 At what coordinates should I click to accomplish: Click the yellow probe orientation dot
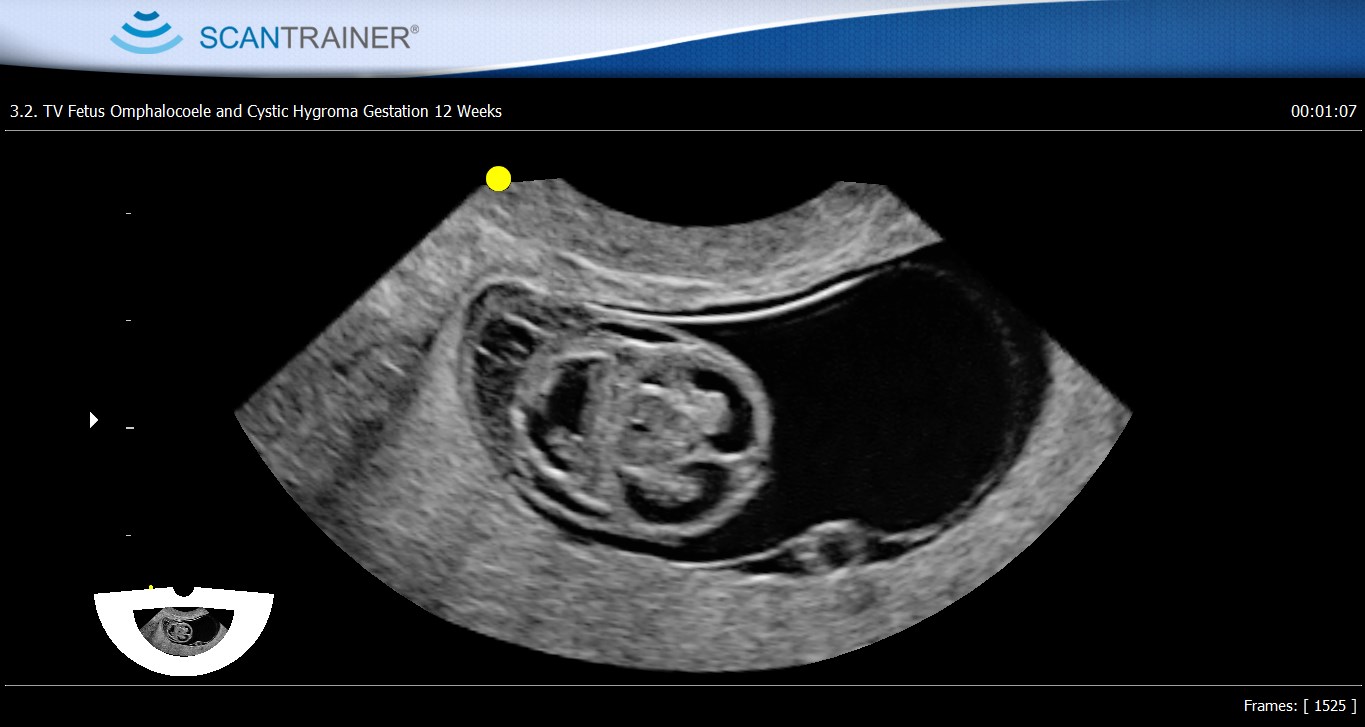tap(498, 179)
